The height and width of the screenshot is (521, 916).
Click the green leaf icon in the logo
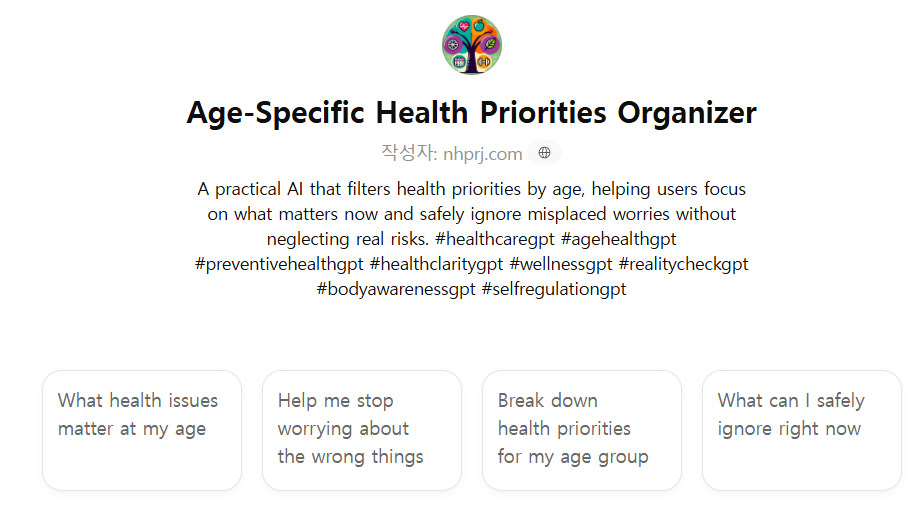coord(491,44)
